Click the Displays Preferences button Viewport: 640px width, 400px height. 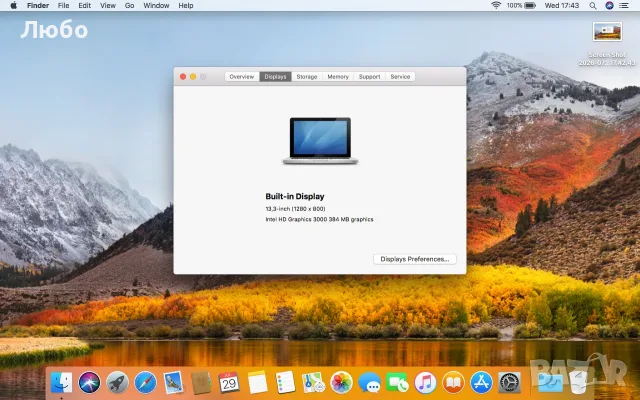(x=415, y=259)
